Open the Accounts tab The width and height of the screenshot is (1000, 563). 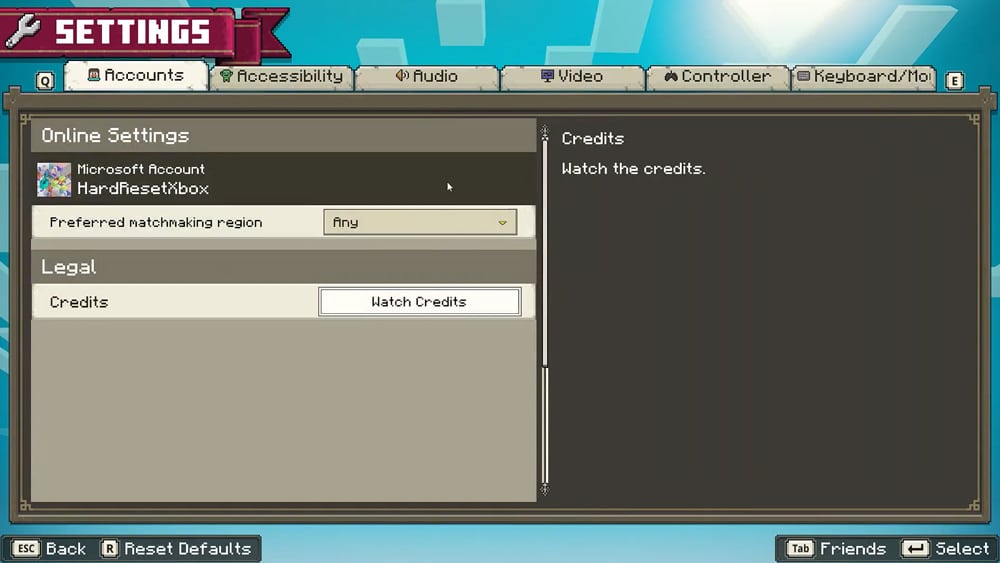[136, 76]
